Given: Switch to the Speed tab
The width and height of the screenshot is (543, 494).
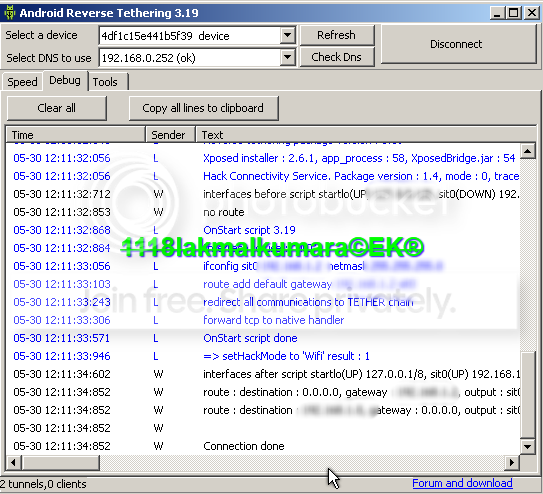Looking at the screenshot, I should [23, 82].
